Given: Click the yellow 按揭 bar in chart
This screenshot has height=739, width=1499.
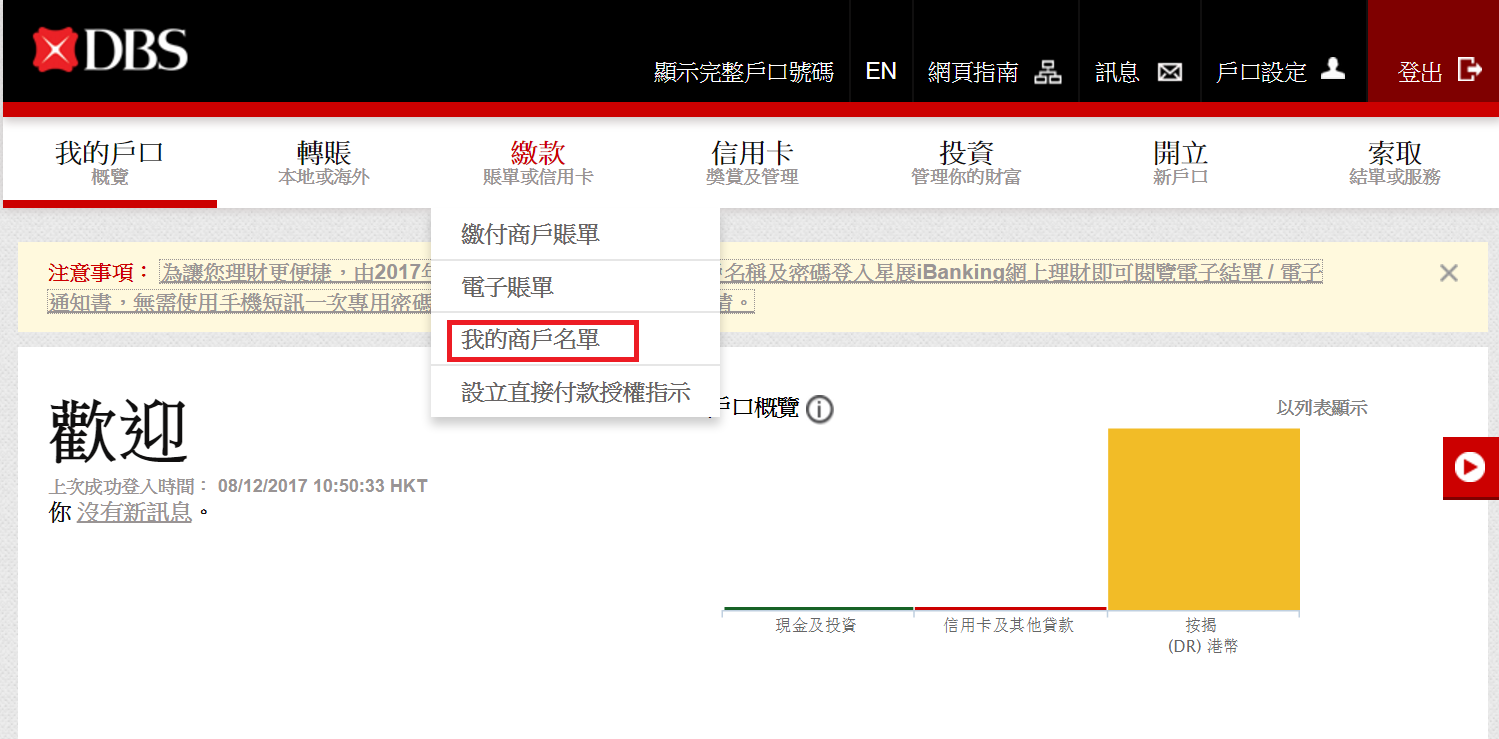Looking at the screenshot, I should (x=1203, y=518).
